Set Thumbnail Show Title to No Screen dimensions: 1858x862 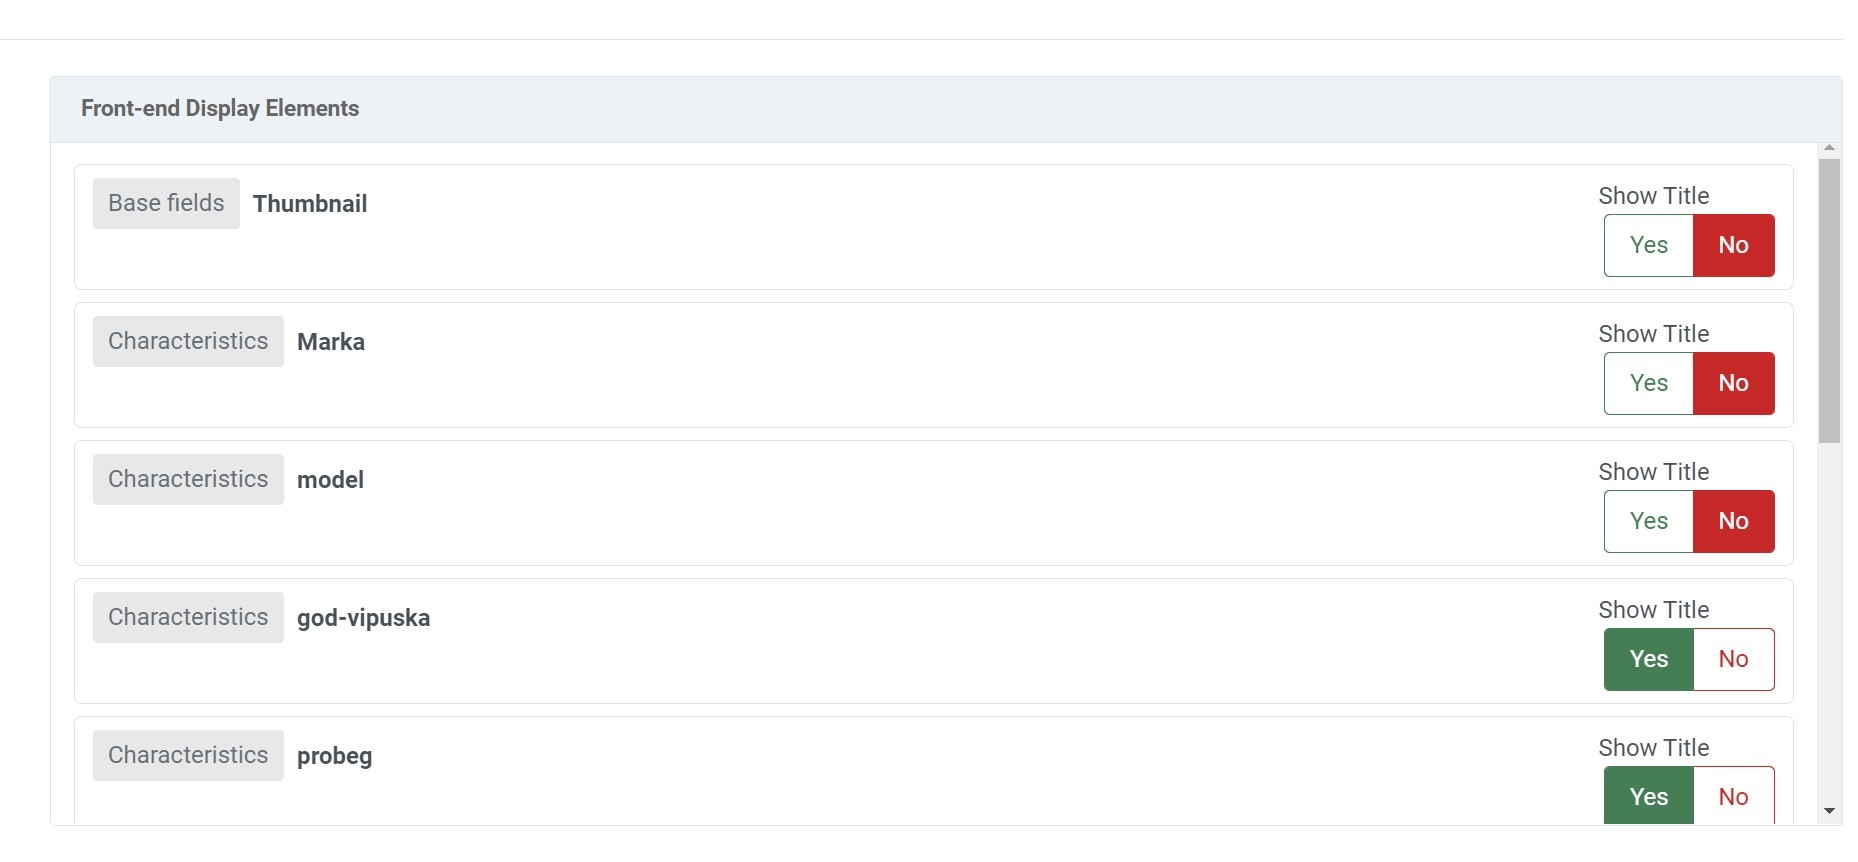tap(1733, 245)
